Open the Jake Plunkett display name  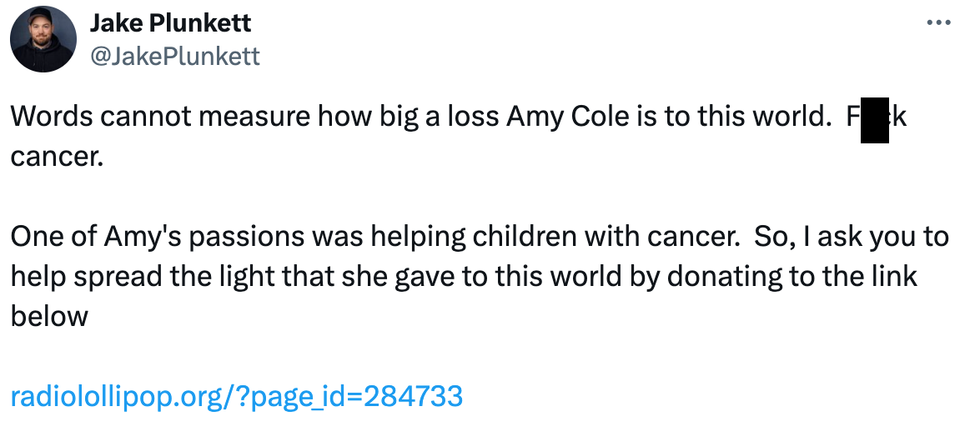[170, 23]
